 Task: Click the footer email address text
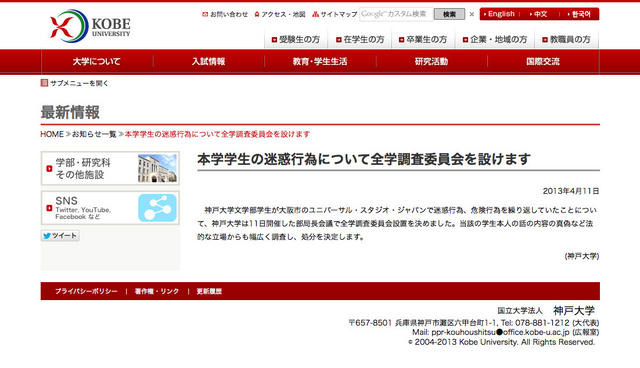[500, 332]
